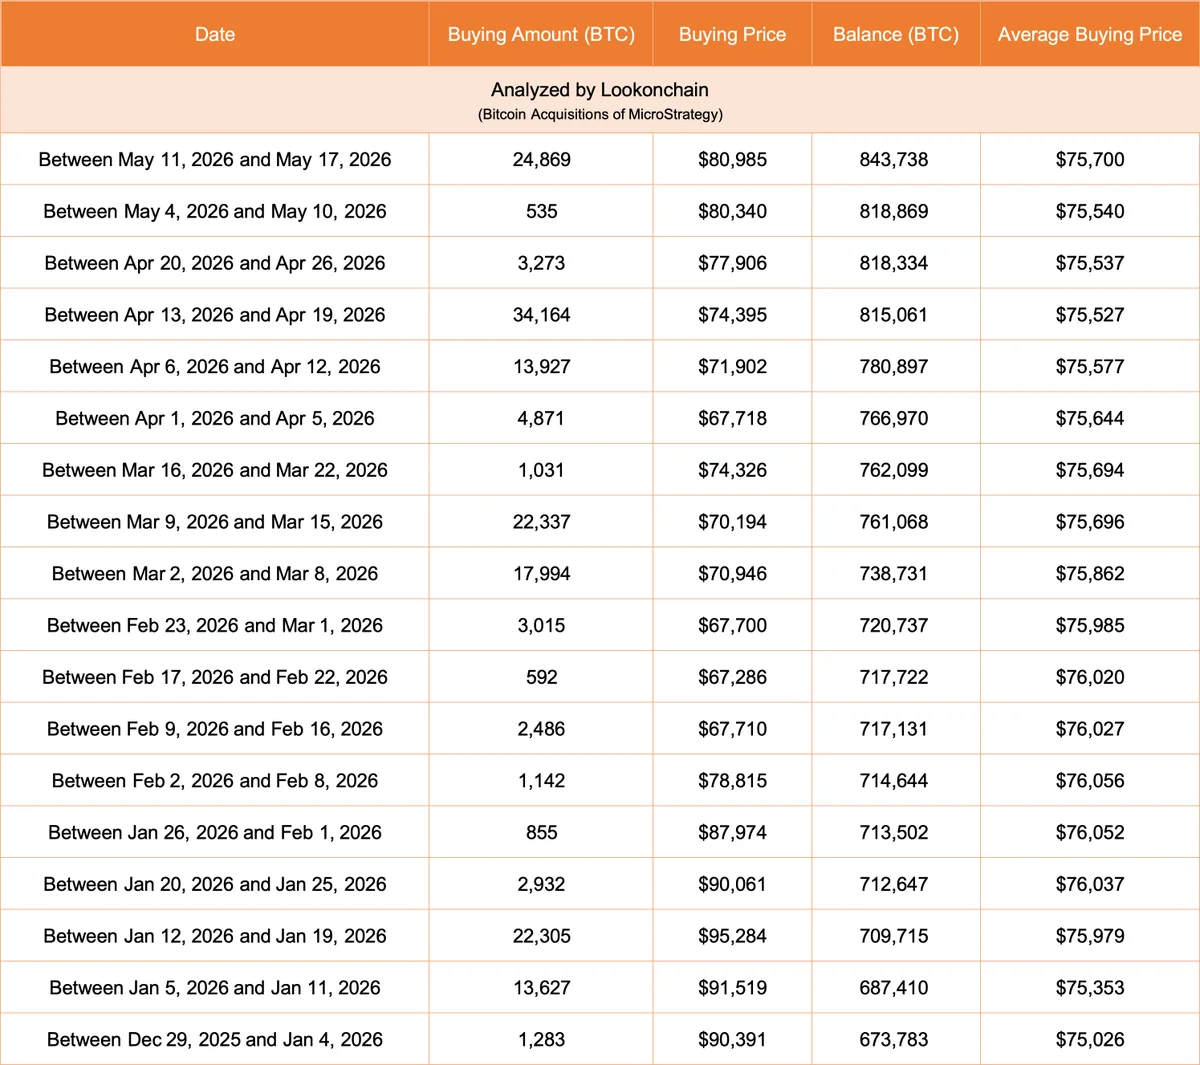Click the Apr 6 to Apr 12, 2026 row date
1200x1065 pixels.
click(x=215, y=367)
